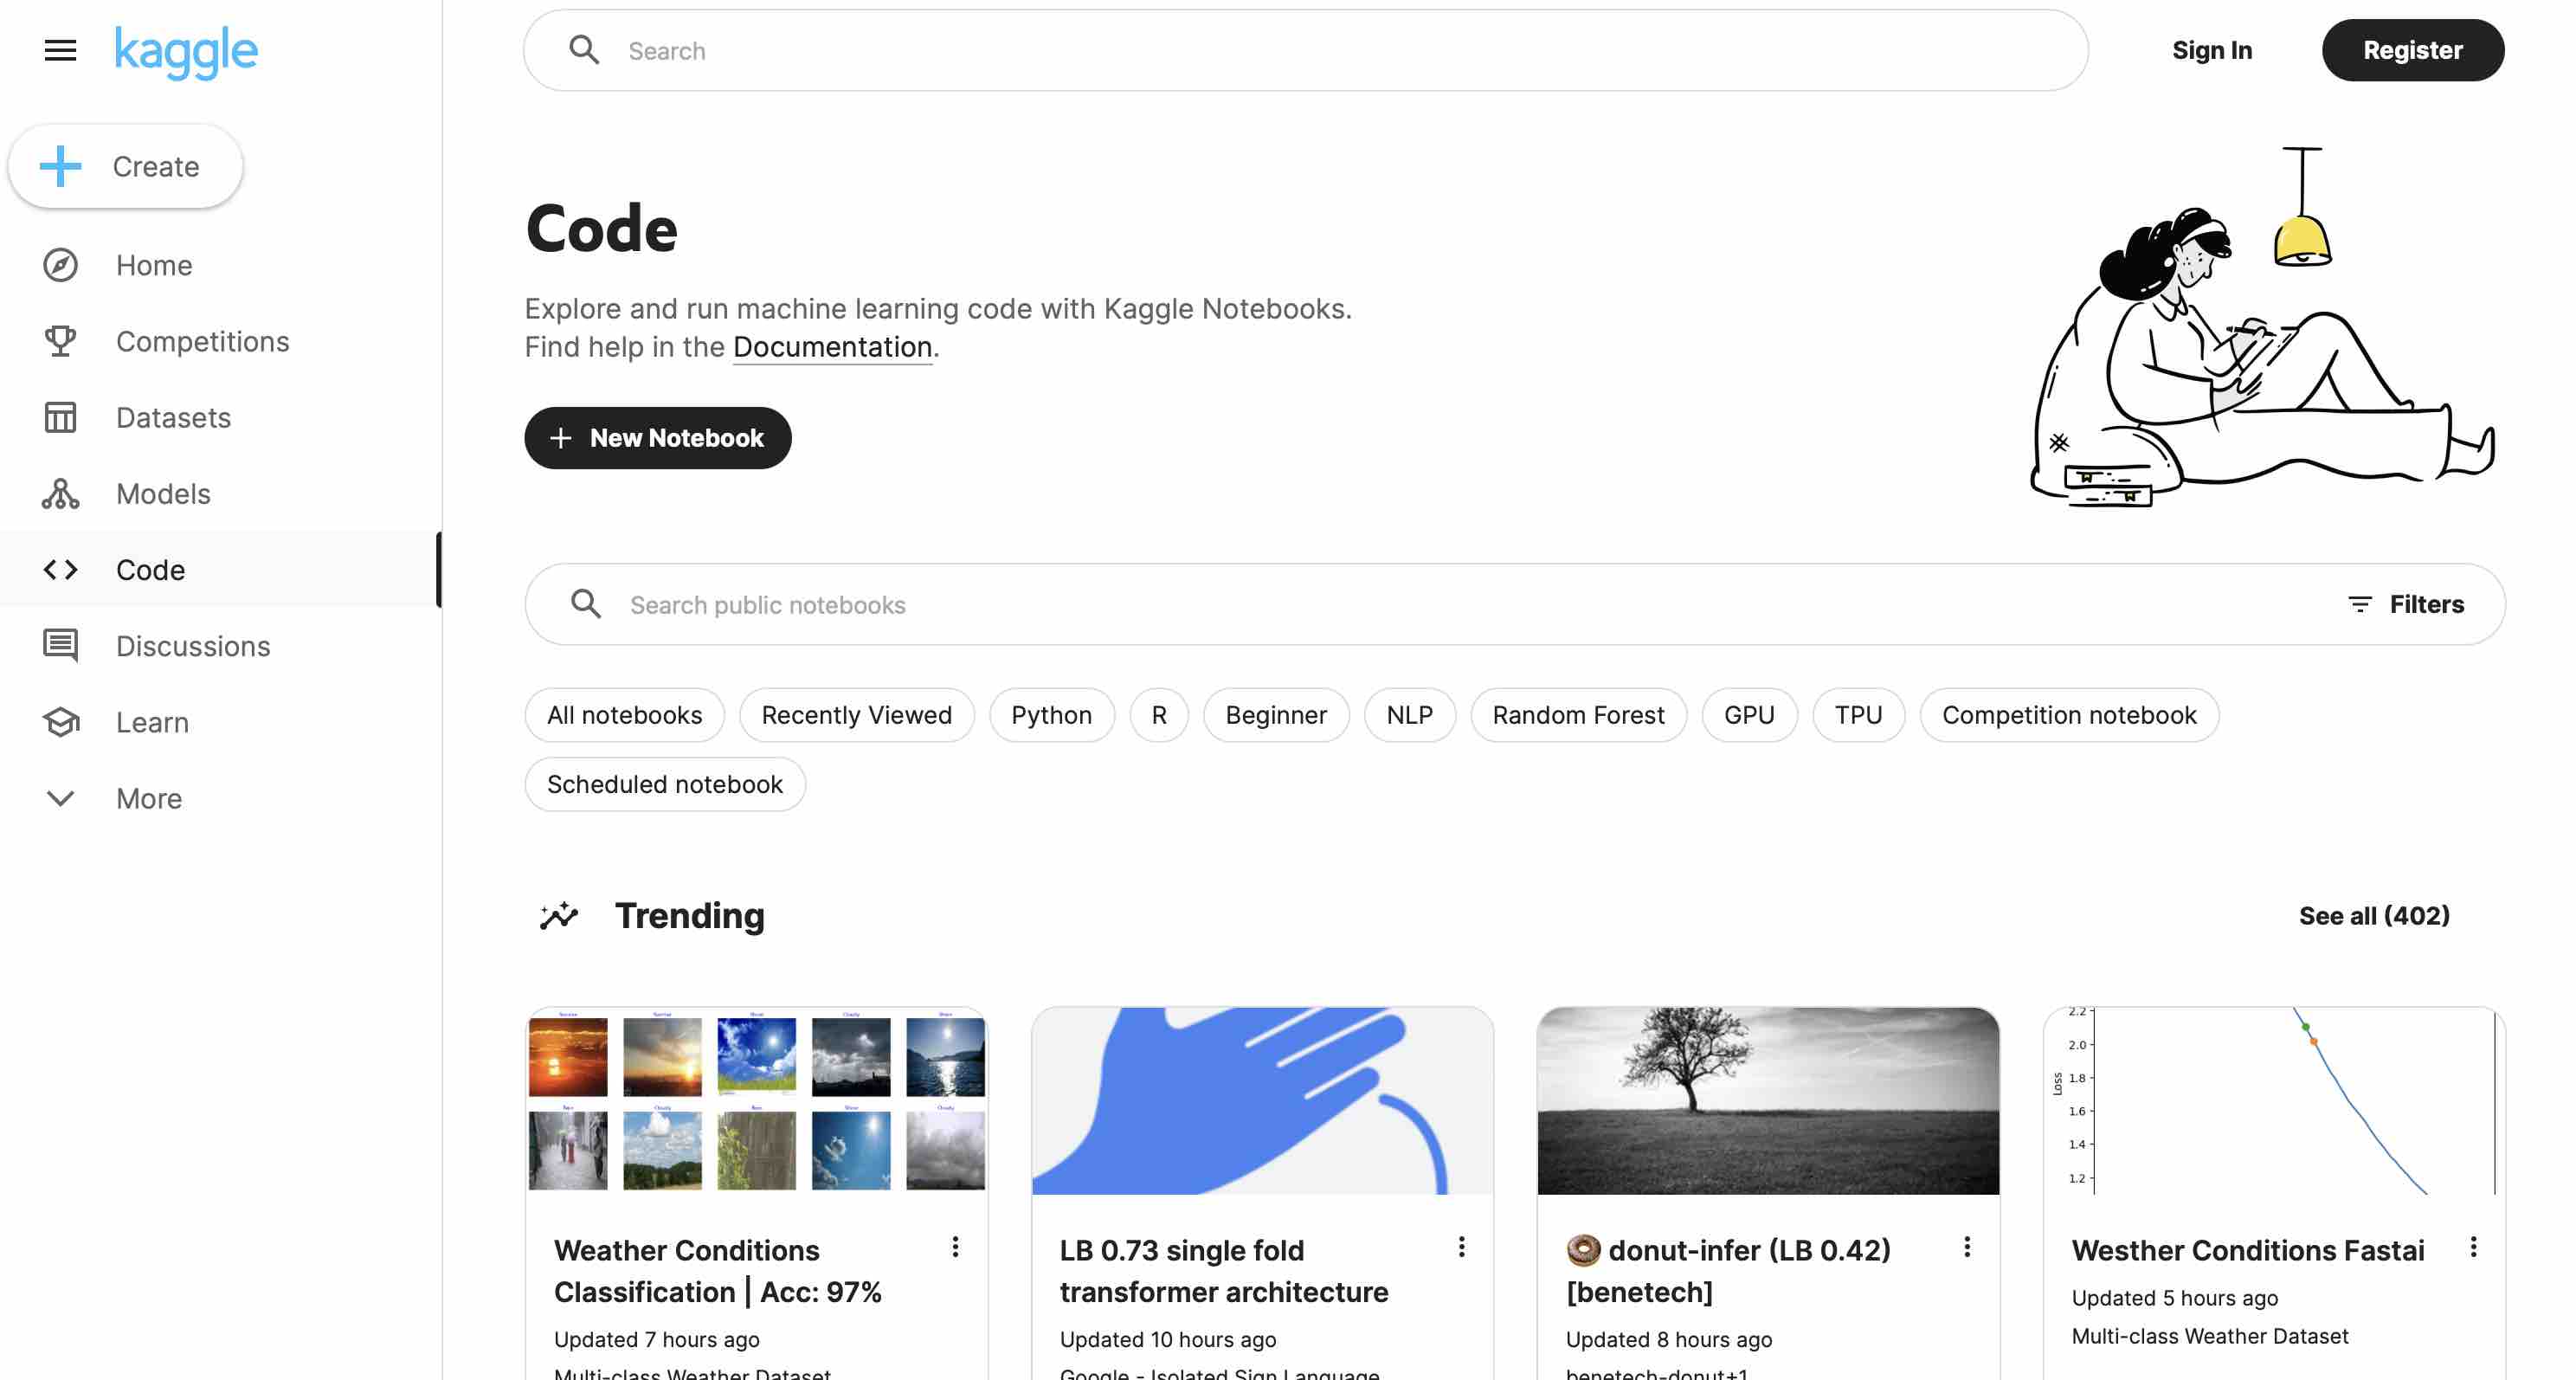Open the Weather Conditions Classification thumbnail
Image resolution: width=2576 pixels, height=1380 pixels.
756,1100
